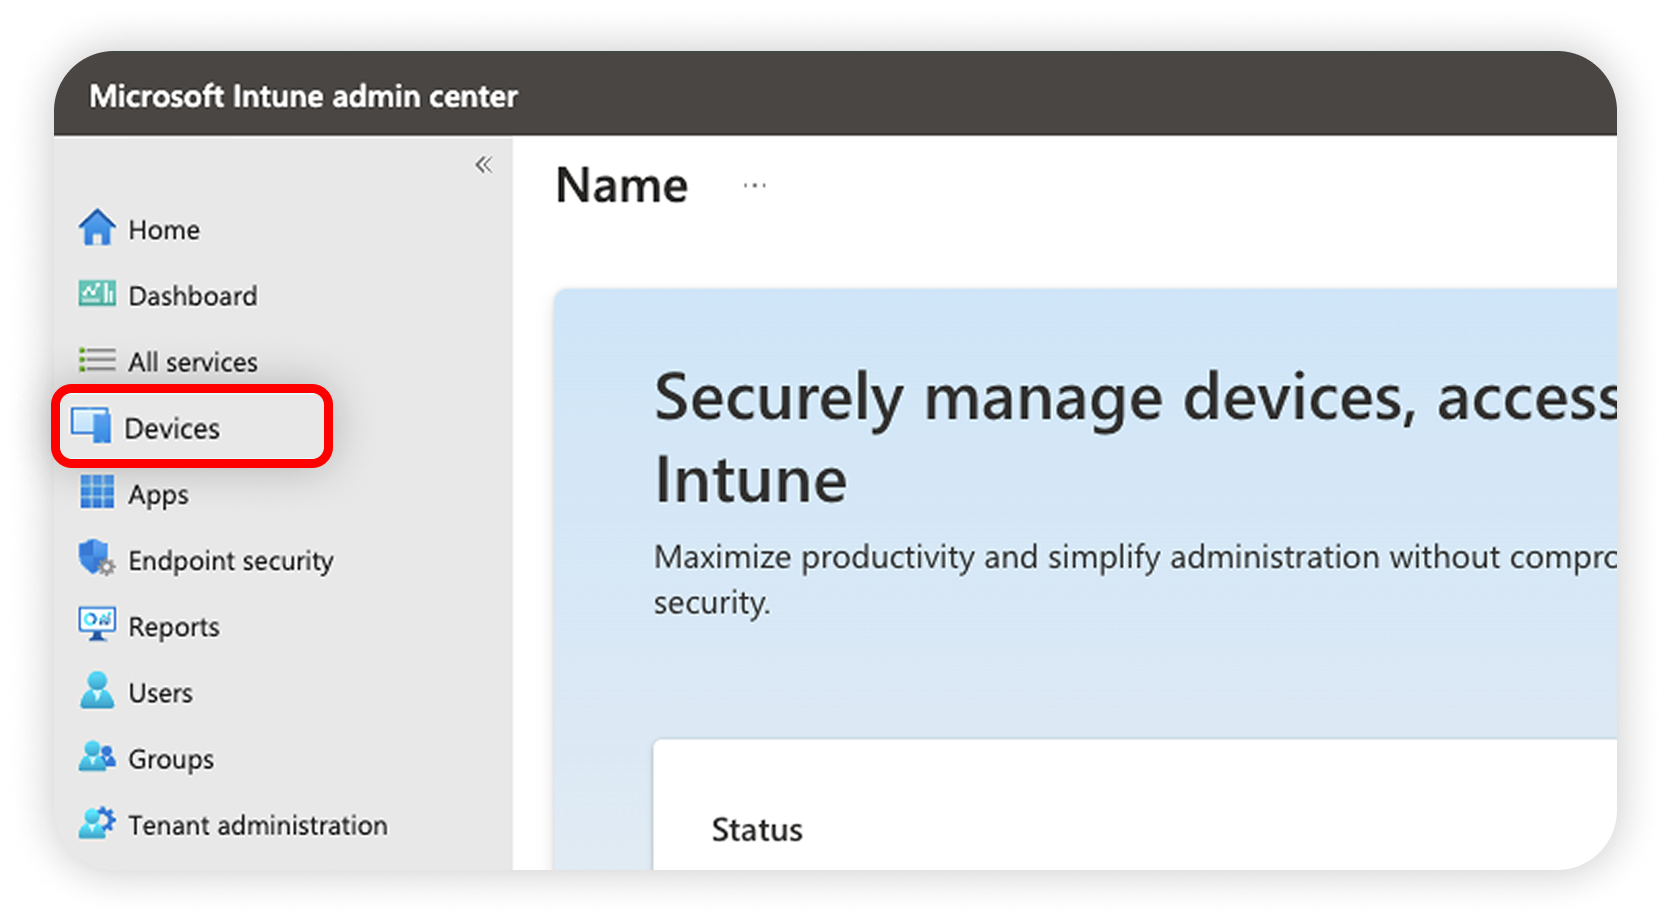Click the Reports monitor icon
This screenshot has height=921, width=1668.
97,624
